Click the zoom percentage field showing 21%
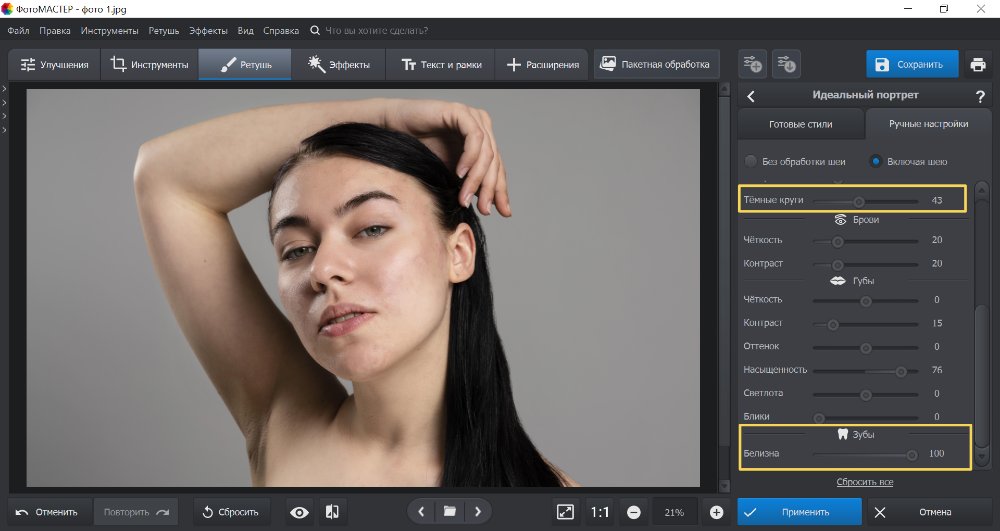This screenshot has height=531, width=1000. pyautogui.click(x=674, y=512)
